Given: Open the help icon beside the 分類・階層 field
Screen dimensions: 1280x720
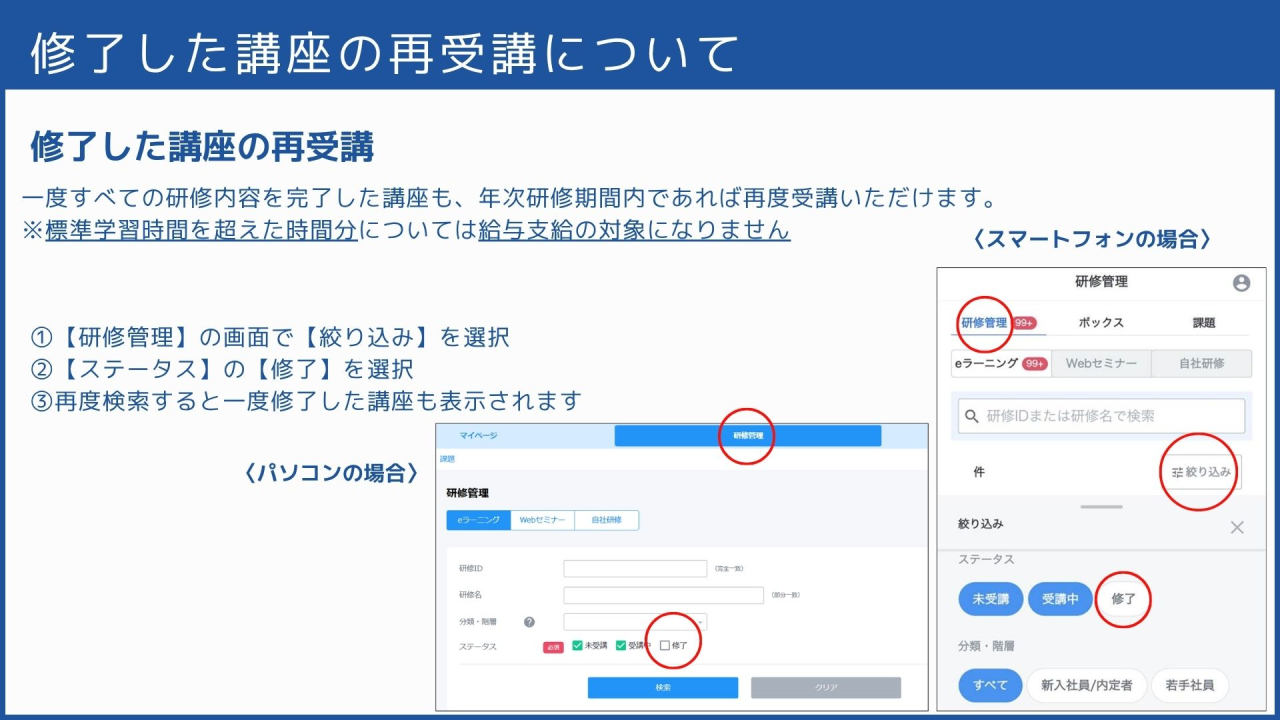Looking at the screenshot, I should tap(529, 623).
